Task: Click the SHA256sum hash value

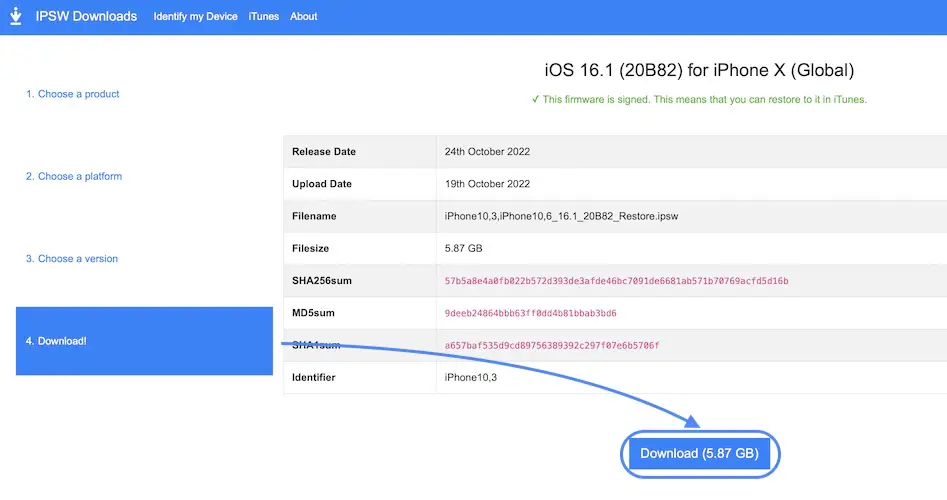Action: 616,281
